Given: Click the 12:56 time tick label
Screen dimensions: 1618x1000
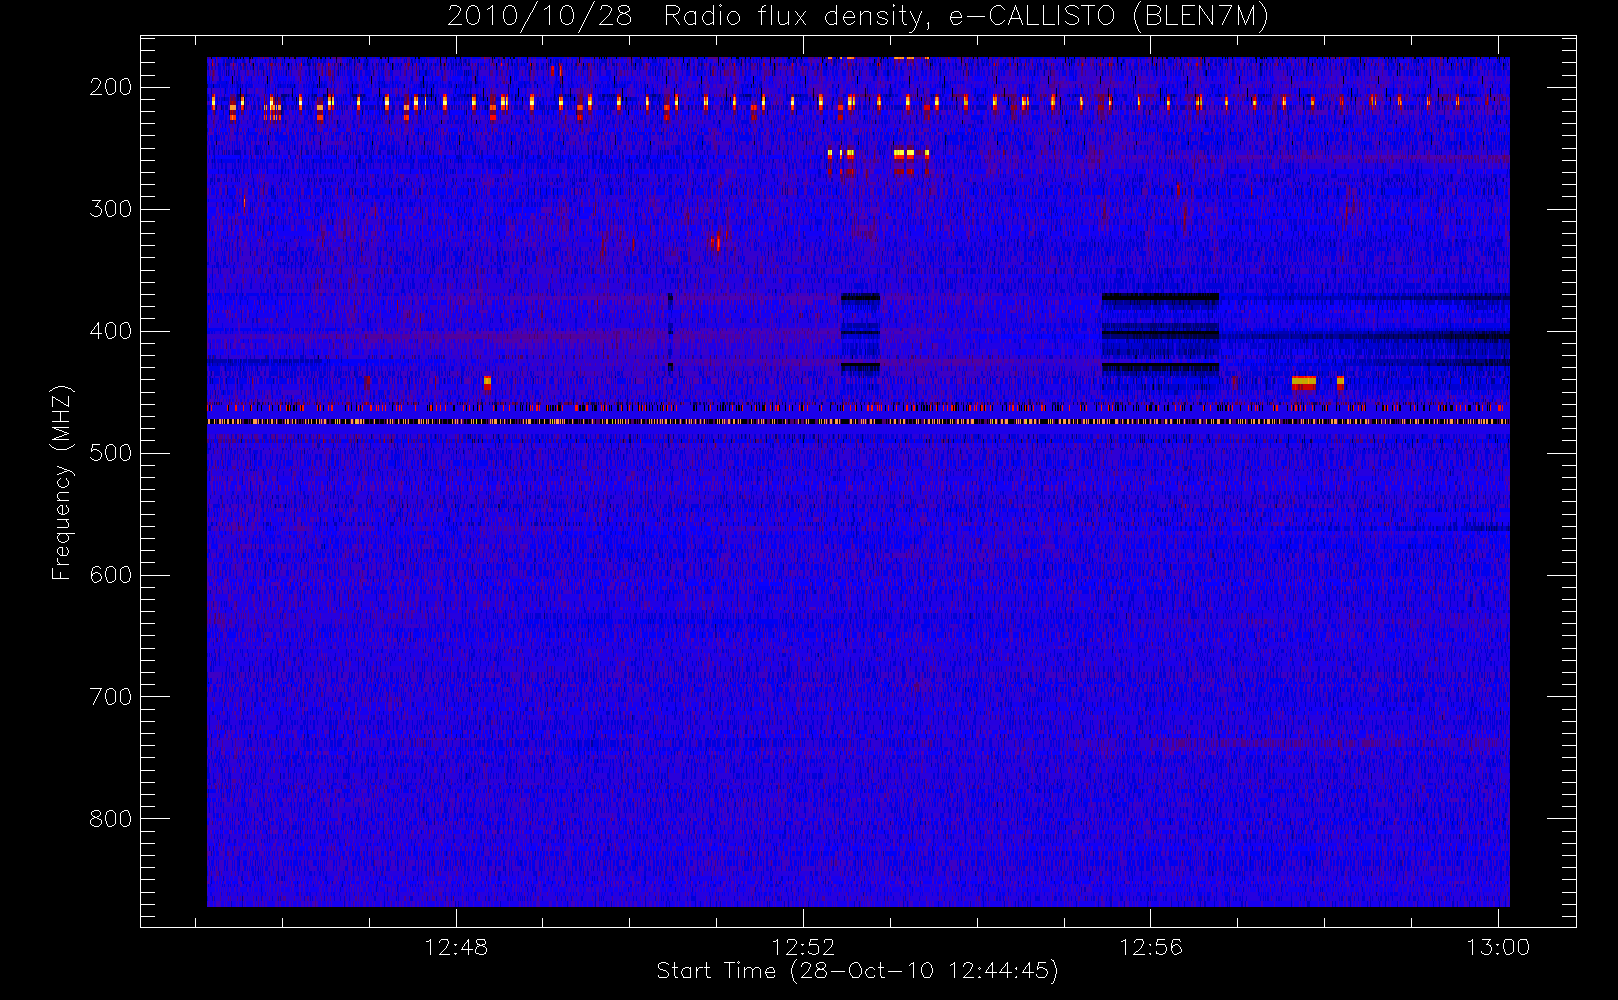Looking at the screenshot, I should tap(1150, 947).
